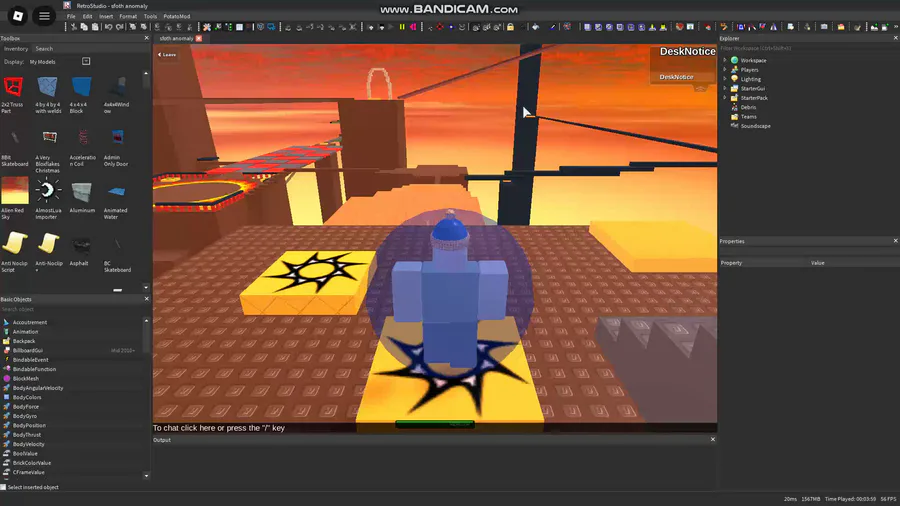Open the File menu
This screenshot has width=900, height=506.
71,17
